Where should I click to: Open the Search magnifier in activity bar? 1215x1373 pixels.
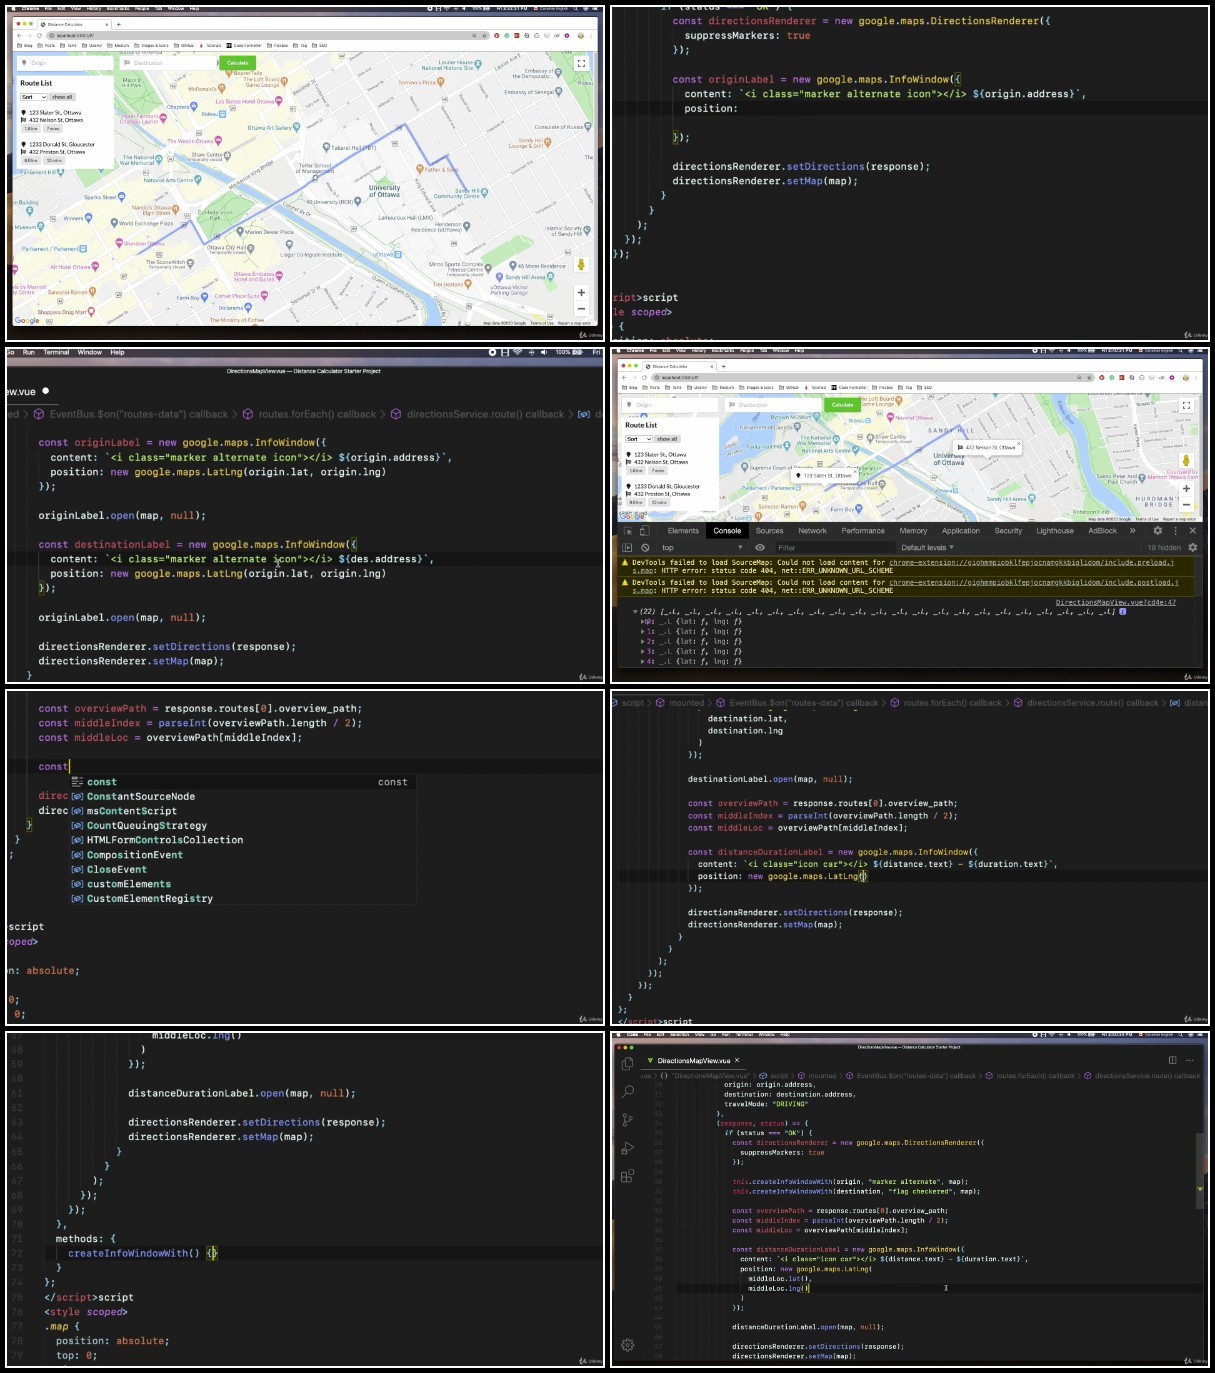click(x=627, y=1091)
